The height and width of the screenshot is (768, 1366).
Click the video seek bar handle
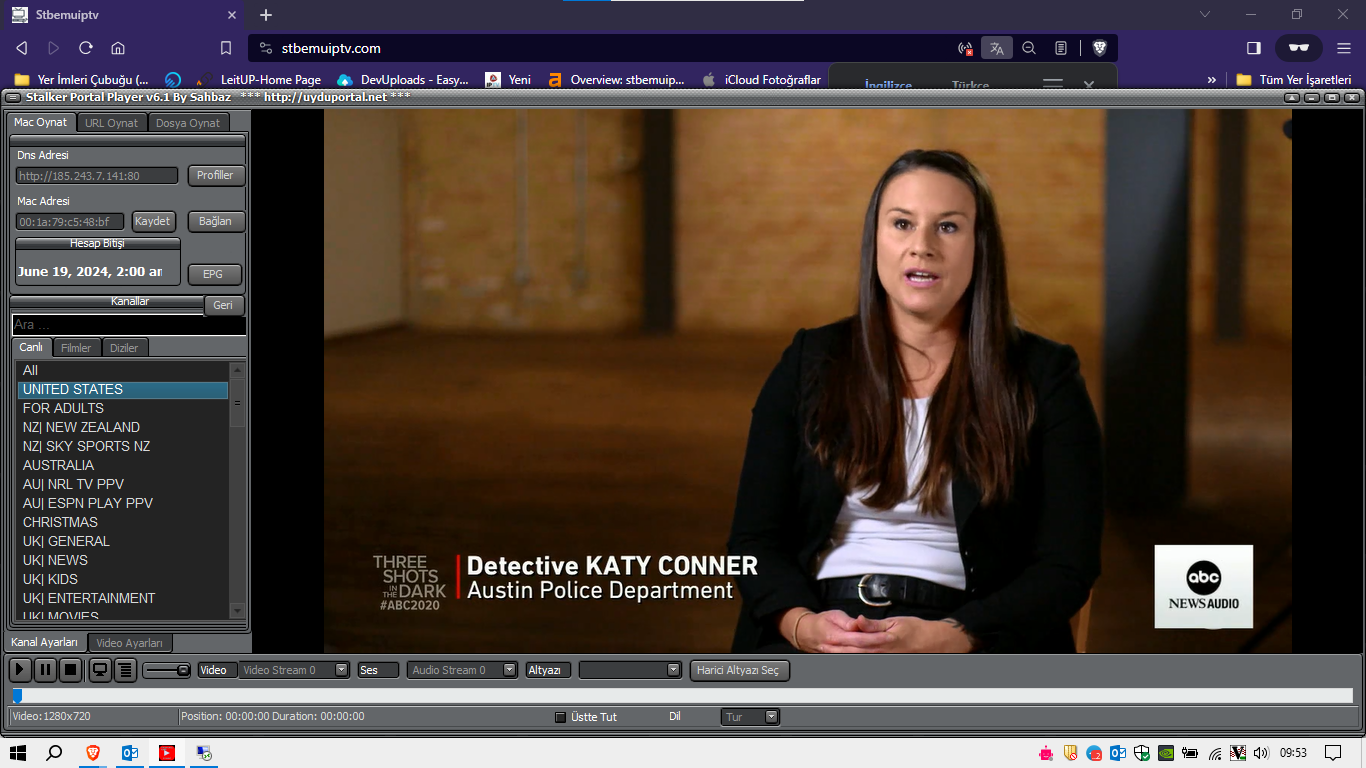(17, 696)
